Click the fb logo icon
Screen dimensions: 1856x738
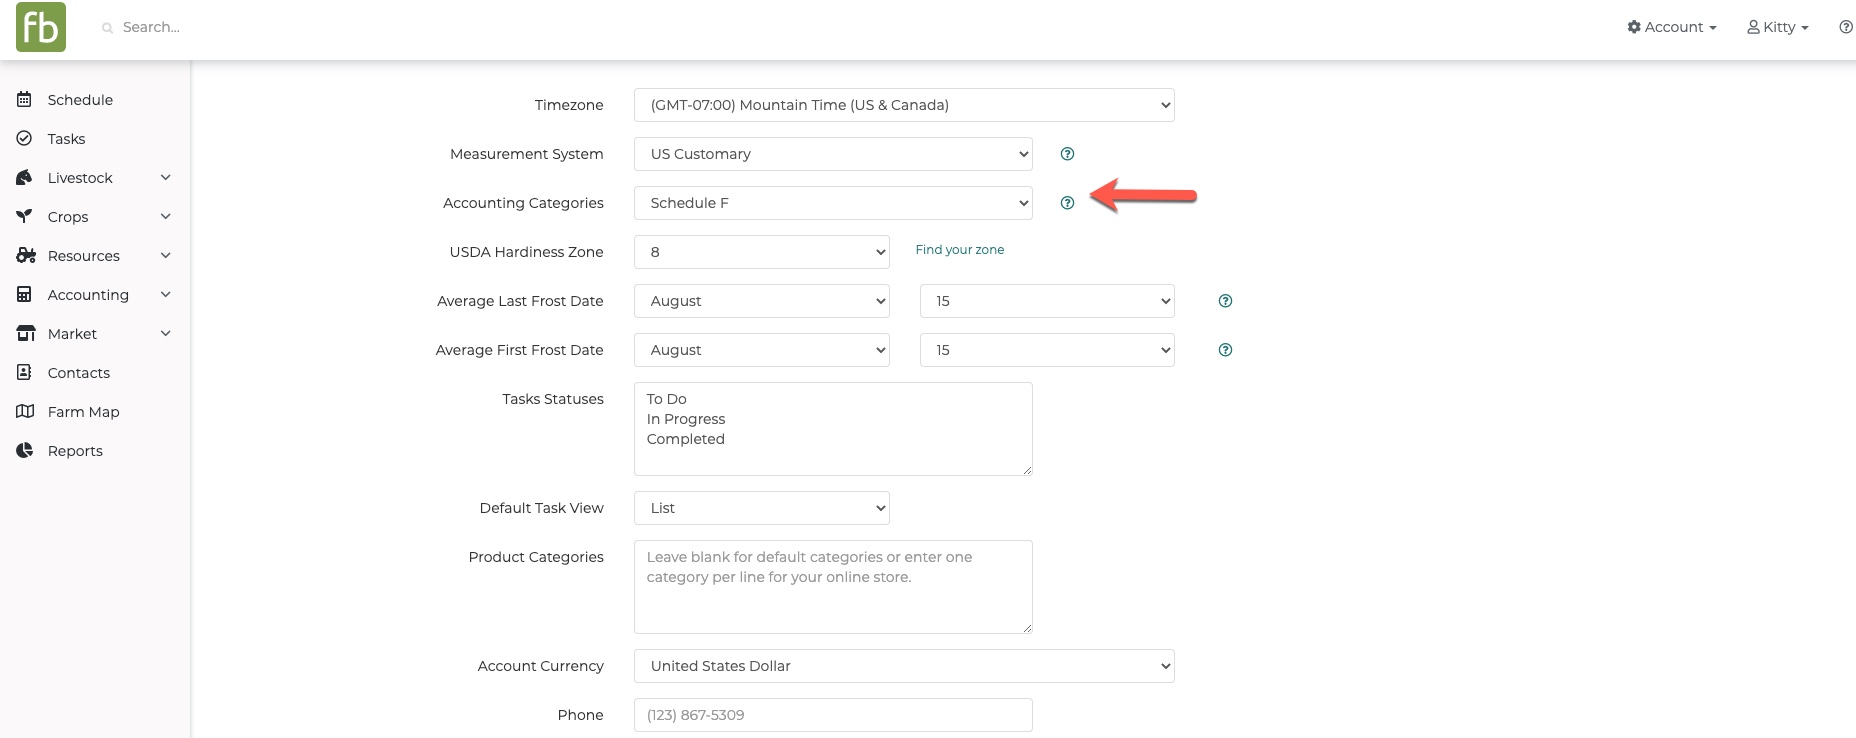click(41, 27)
